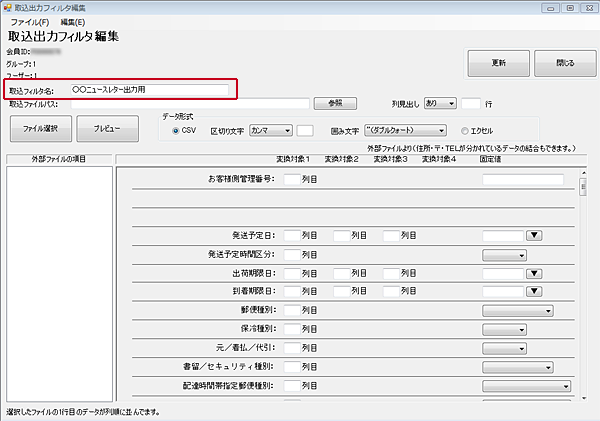Click the ファイル選択 button
600x421 pixels.
[x=41, y=129]
